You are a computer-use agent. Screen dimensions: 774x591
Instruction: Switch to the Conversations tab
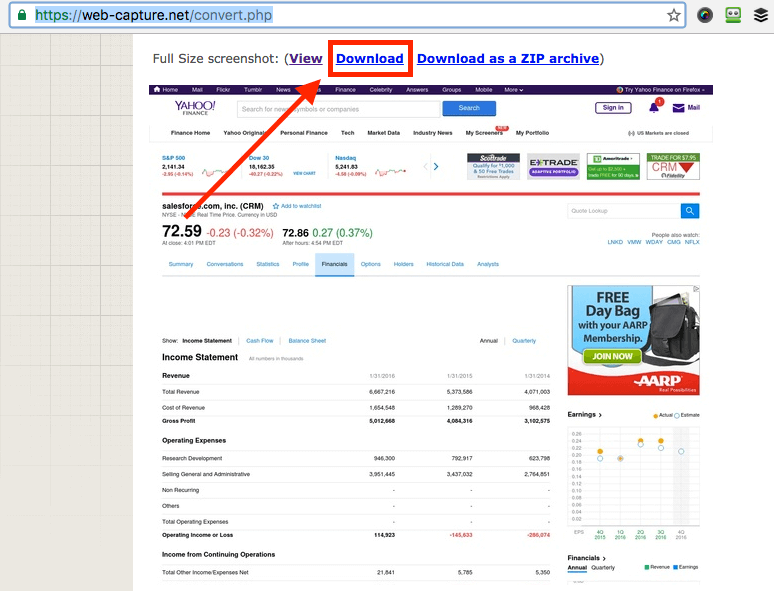coord(225,264)
